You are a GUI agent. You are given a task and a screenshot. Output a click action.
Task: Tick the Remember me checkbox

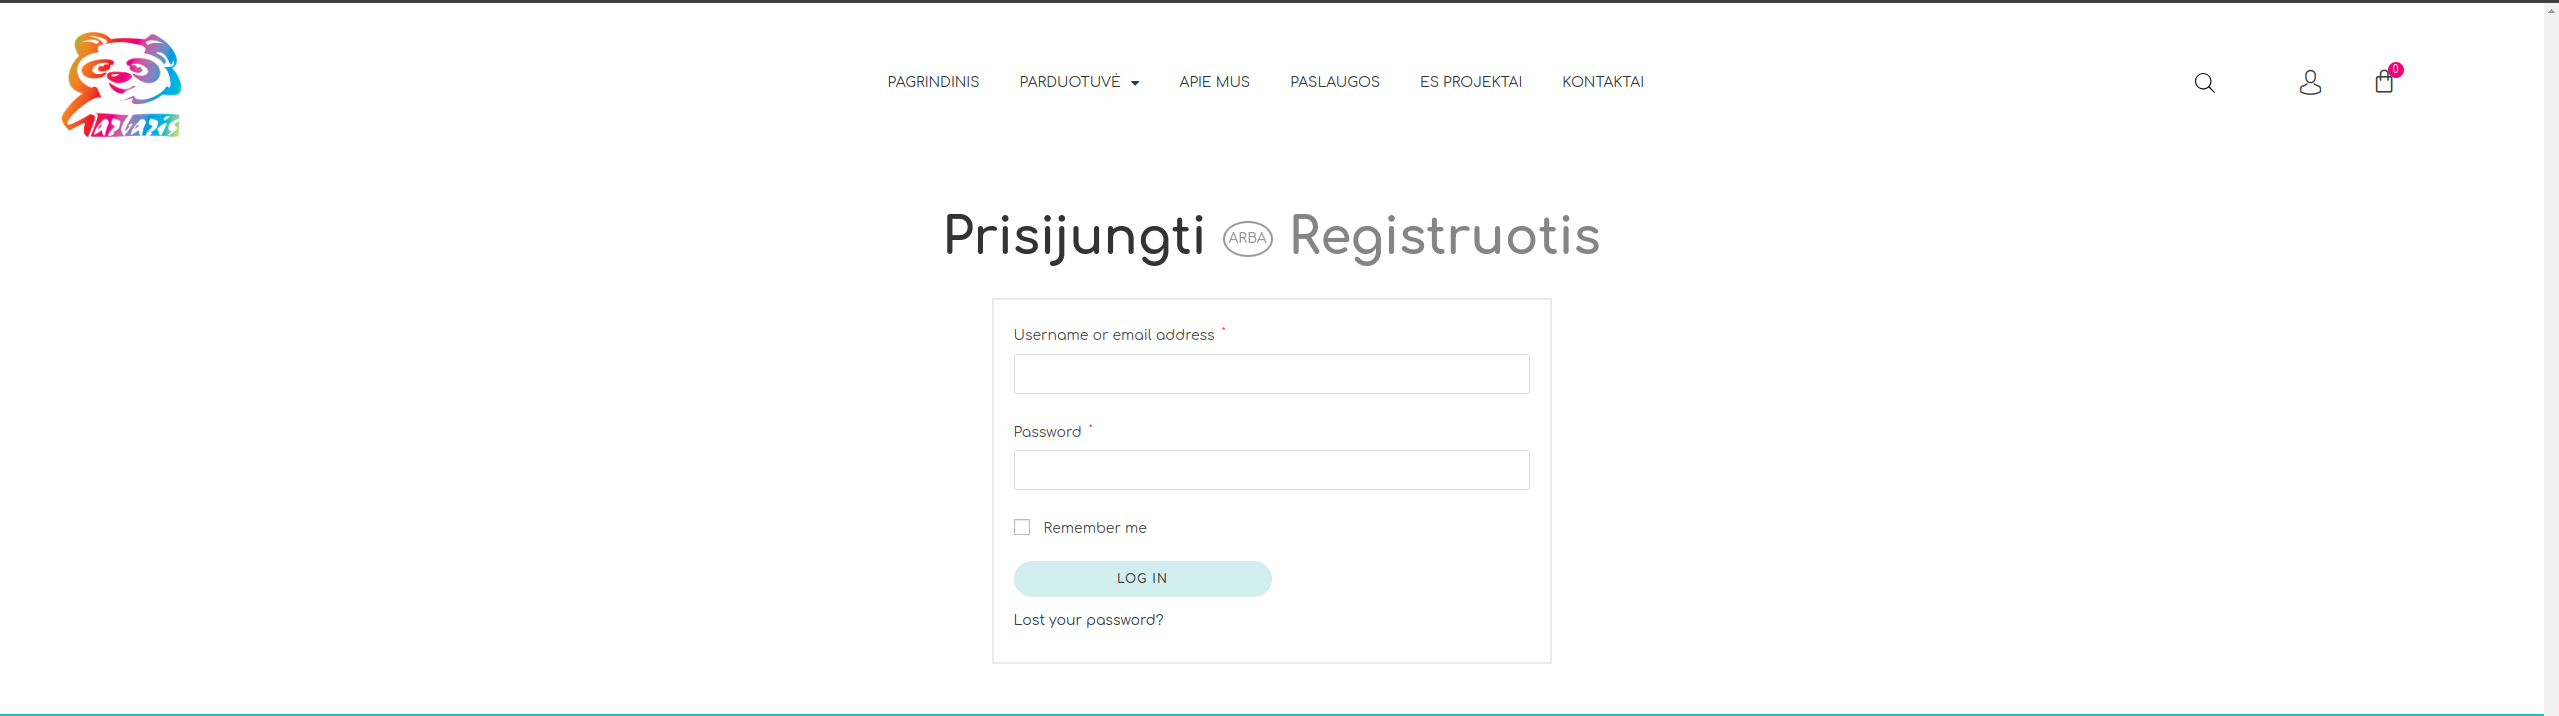point(1022,527)
